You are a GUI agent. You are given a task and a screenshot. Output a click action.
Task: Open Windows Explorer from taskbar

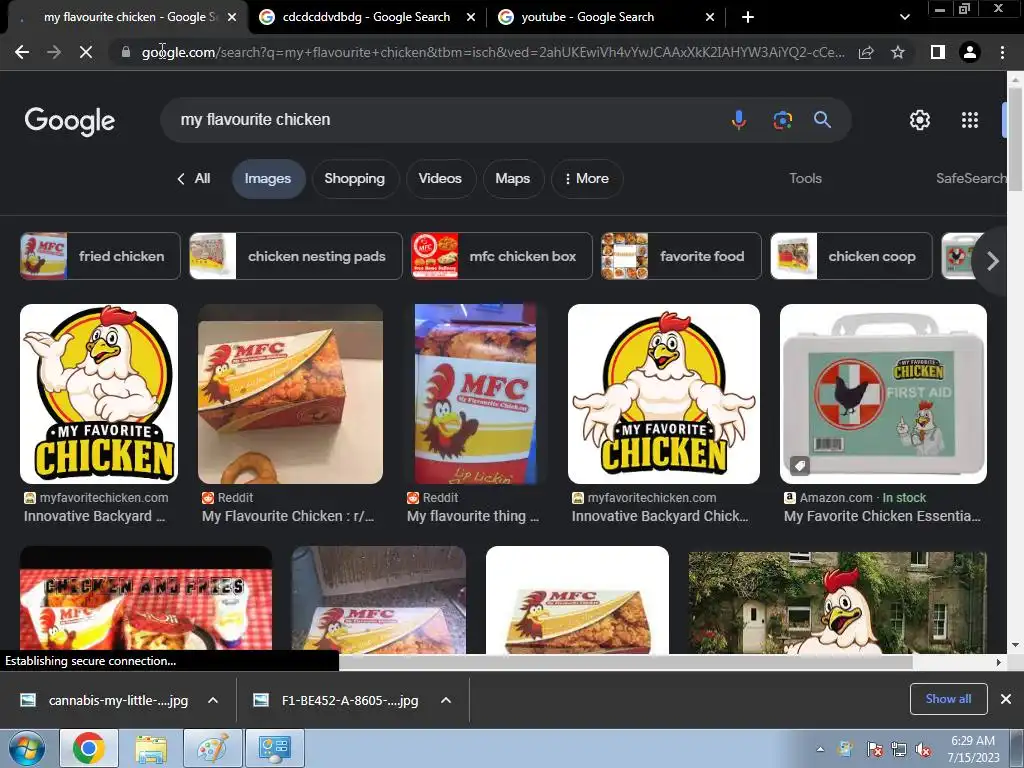click(152, 748)
